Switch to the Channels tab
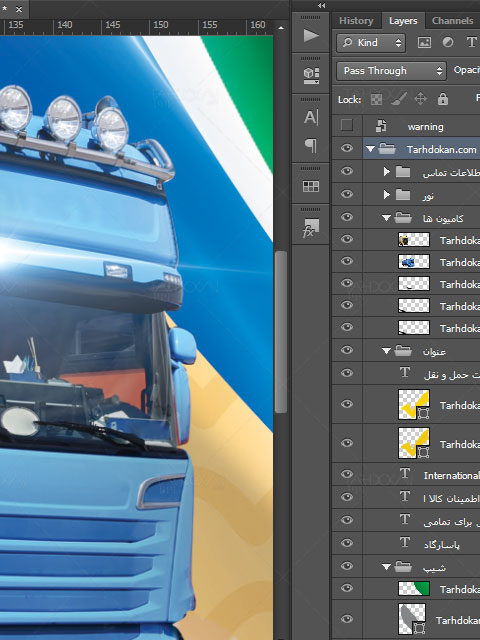The image size is (480, 640). pyautogui.click(x=453, y=20)
